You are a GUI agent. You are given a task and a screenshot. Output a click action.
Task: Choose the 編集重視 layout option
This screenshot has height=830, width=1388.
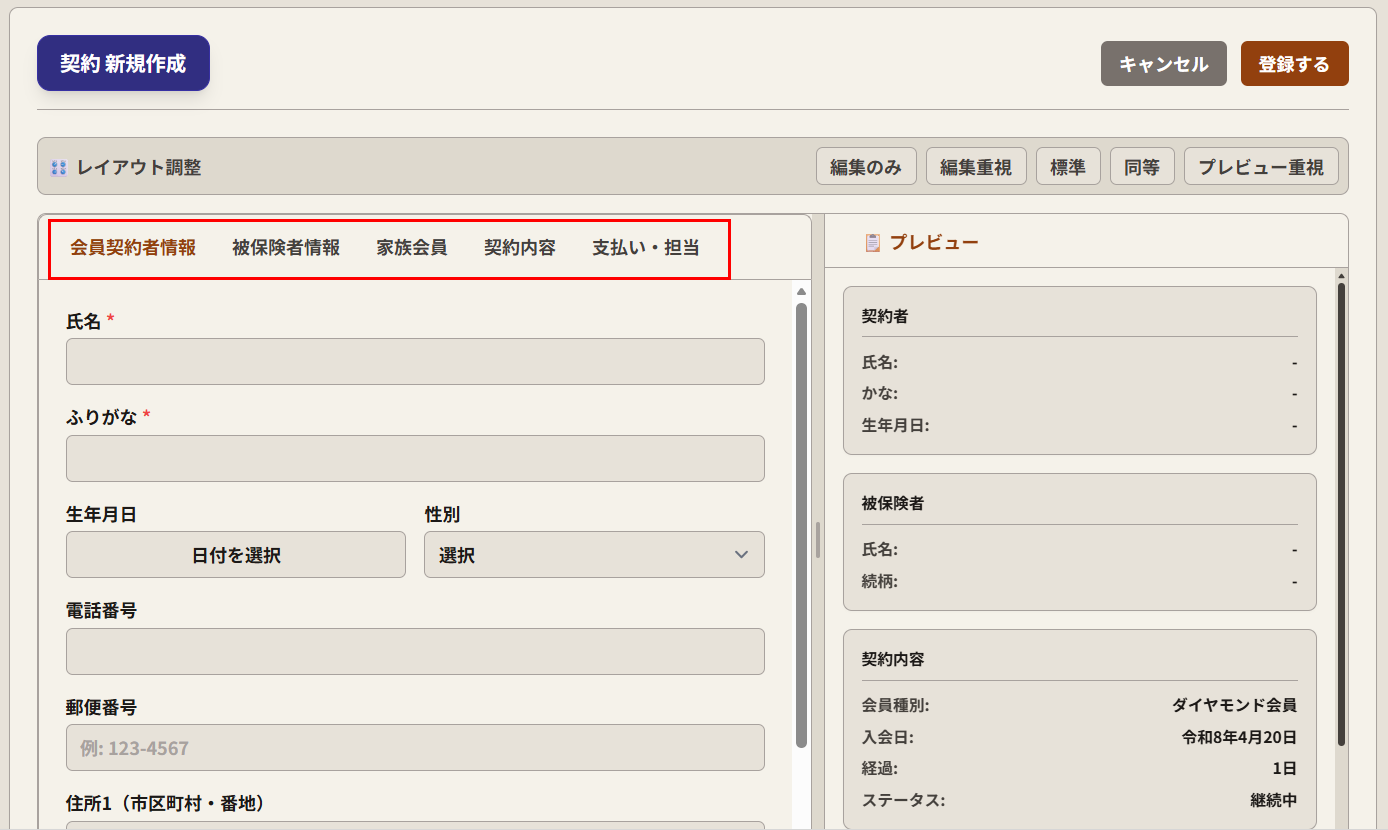(976, 167)
